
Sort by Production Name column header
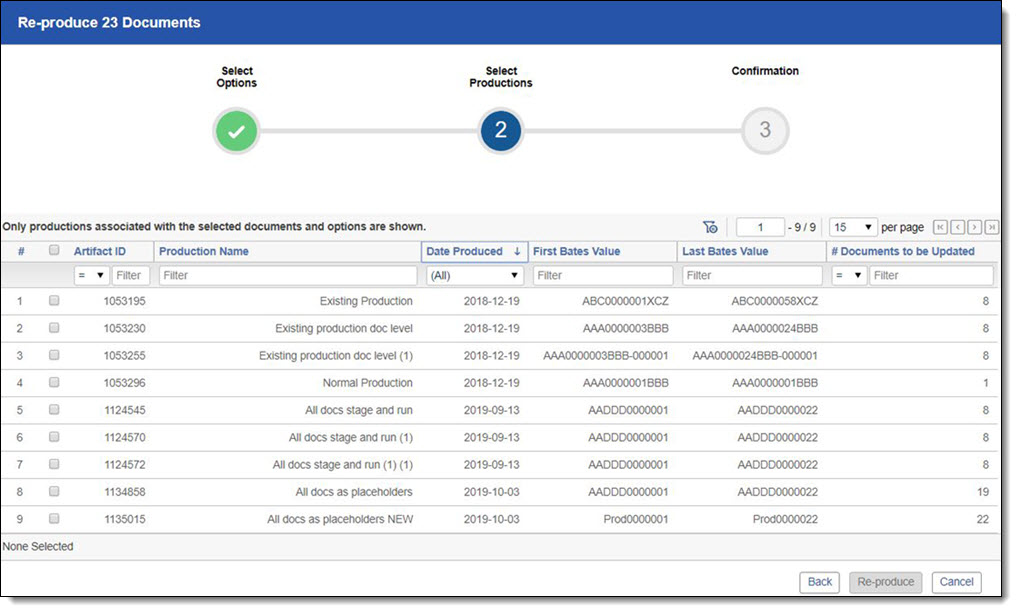tap(204, 251)
